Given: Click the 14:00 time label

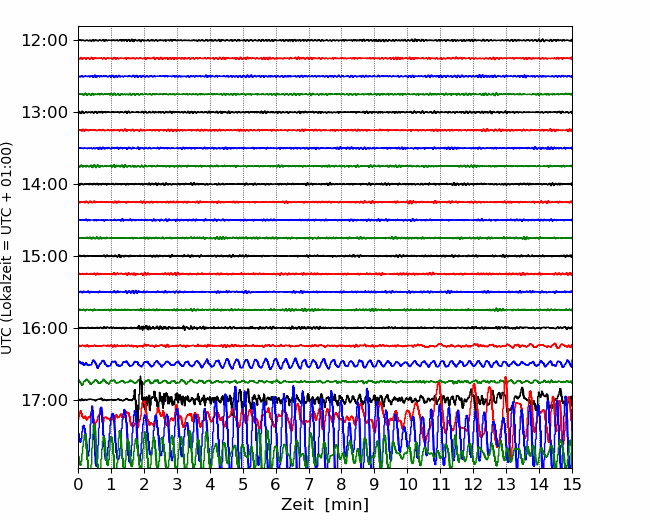Looking at the screenshot, I should 44,184.
